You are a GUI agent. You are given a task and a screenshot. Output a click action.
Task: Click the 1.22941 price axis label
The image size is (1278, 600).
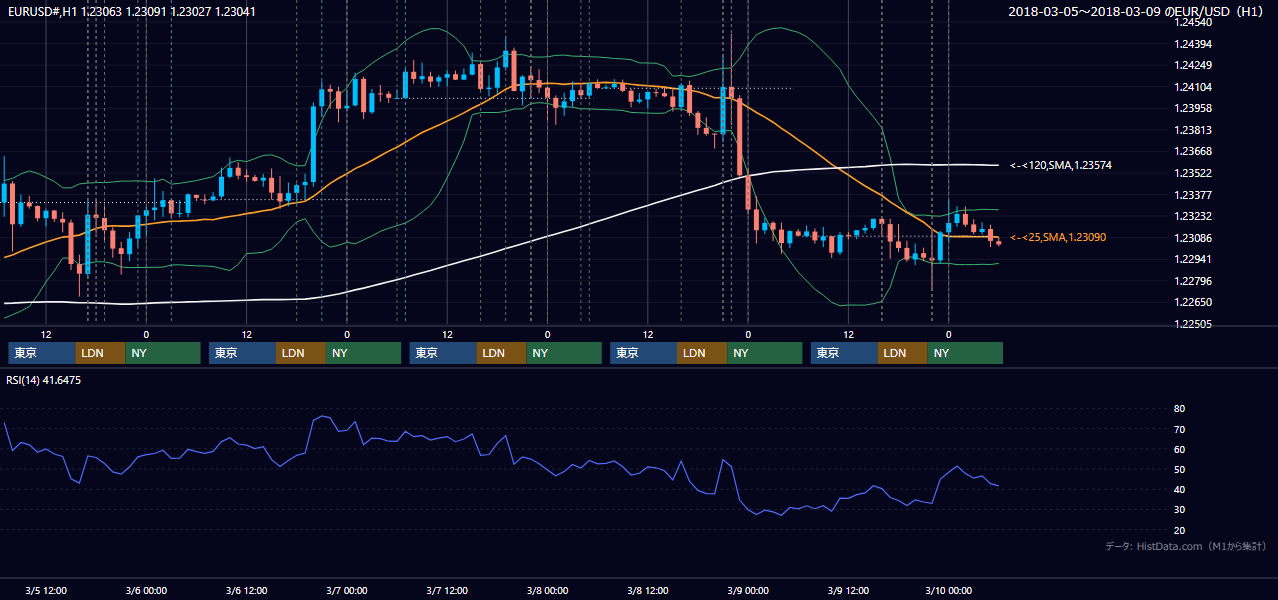coord(1192,259)
